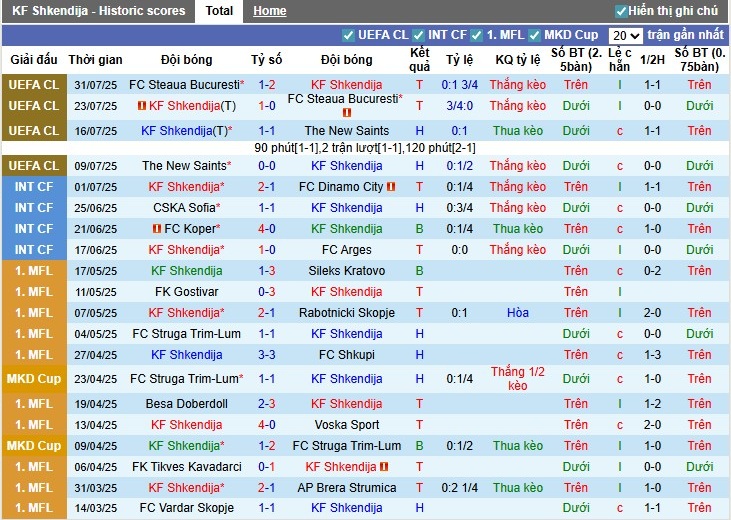Switch to the Total tab

tap(219, 11)
